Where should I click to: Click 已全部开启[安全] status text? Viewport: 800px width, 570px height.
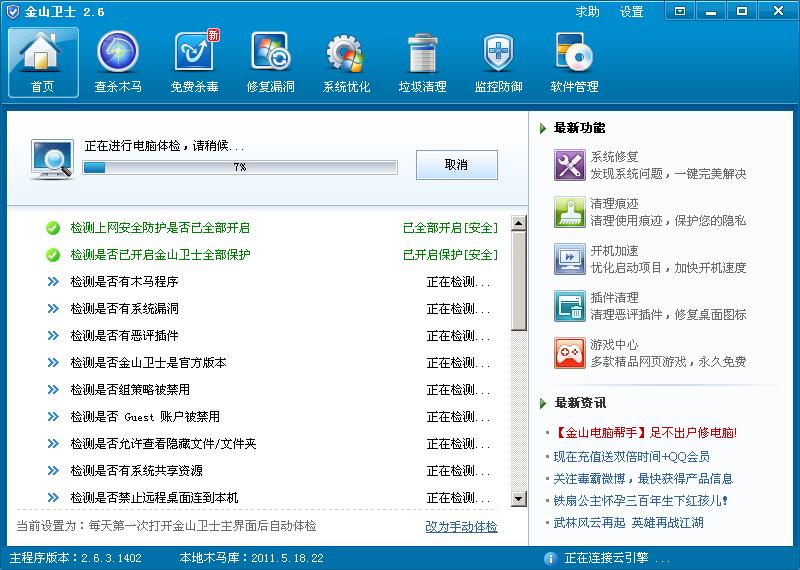(451, 228)
